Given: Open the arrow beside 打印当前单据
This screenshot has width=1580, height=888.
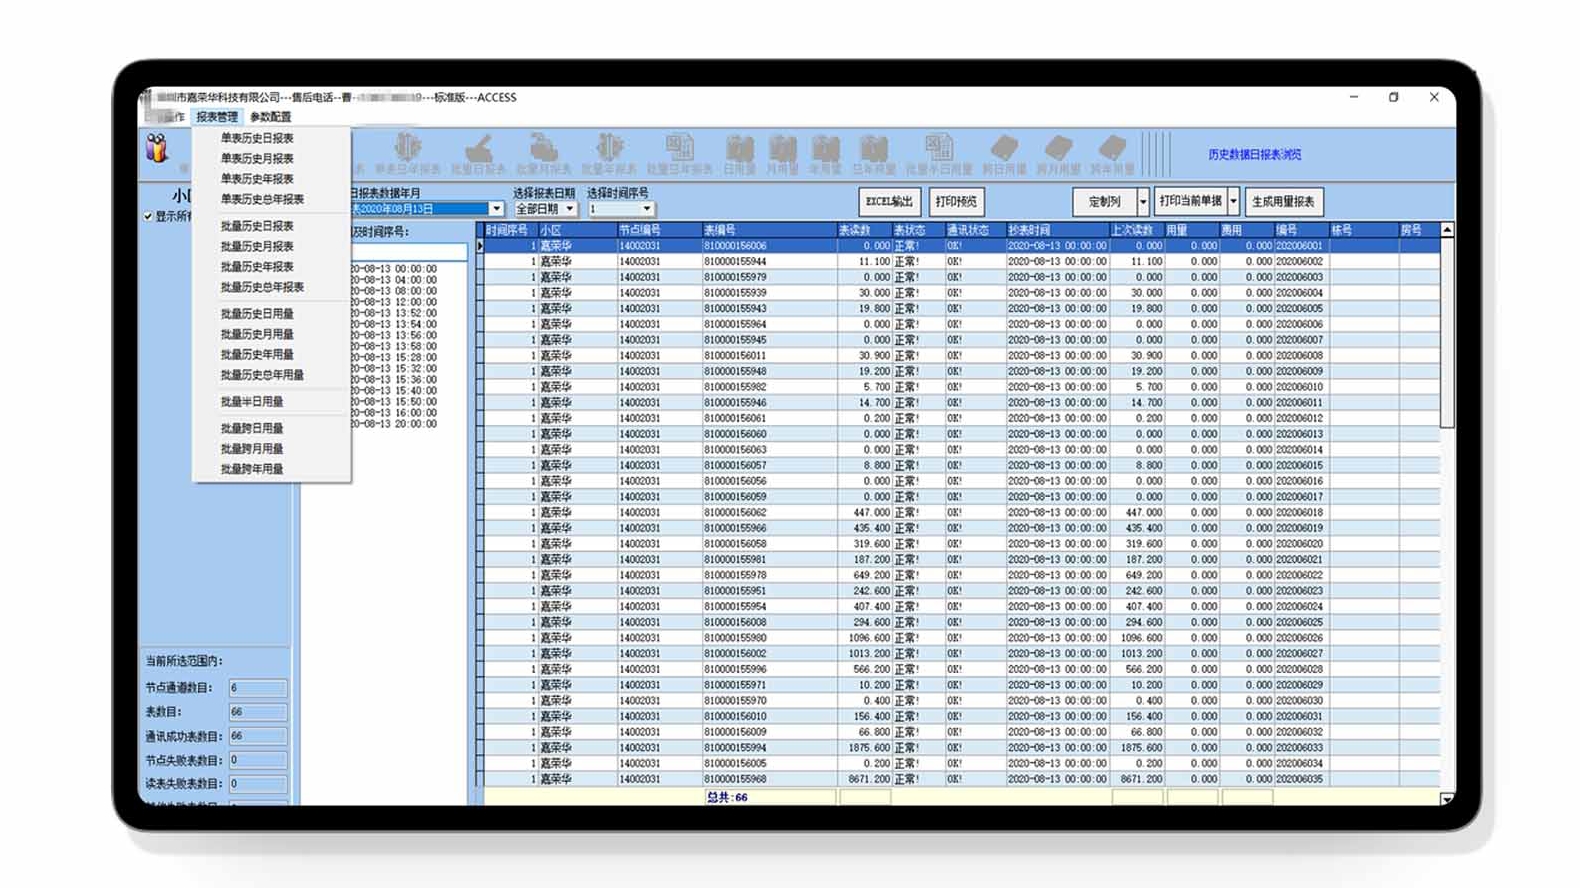Looking at the screenshot, I should pos(1233,202).
